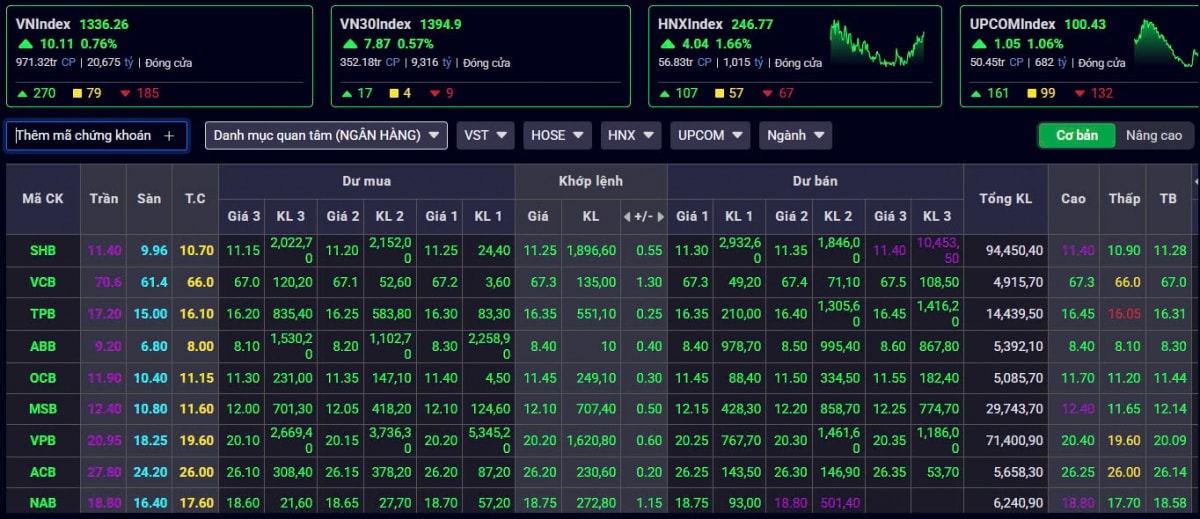The image size is (1200, 519).
Task: Sort by the Cao column header
Action: point(1073,198)
